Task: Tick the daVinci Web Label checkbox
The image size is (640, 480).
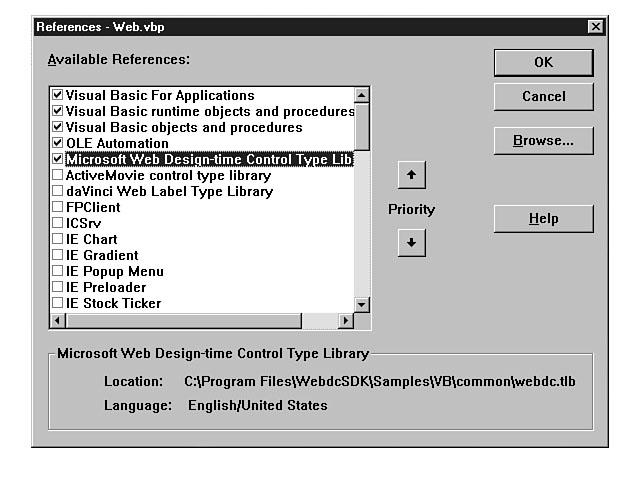Action: (x=58, y=192)
